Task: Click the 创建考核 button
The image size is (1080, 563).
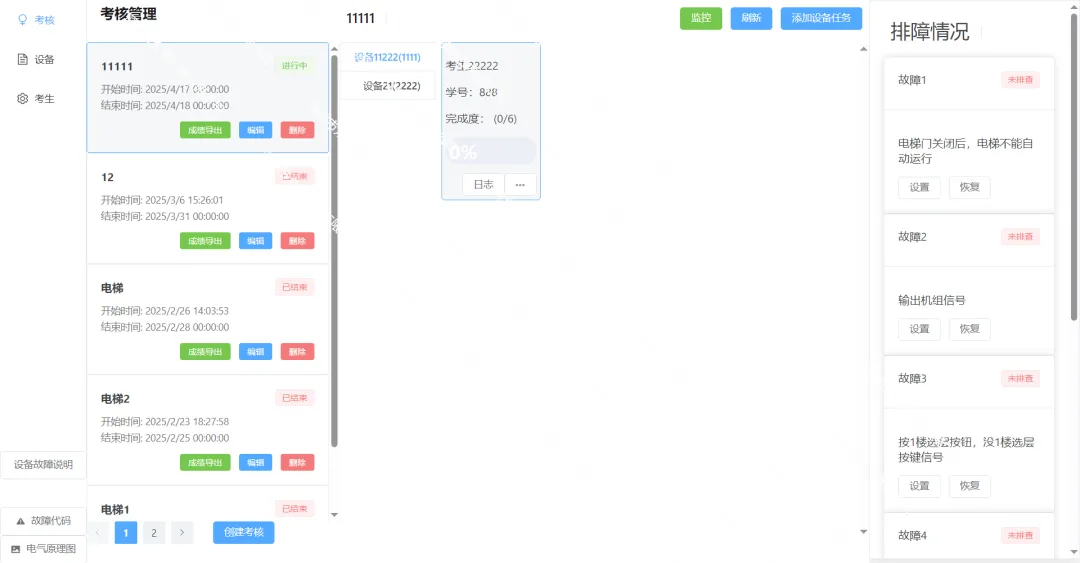Action: point(243,532)
